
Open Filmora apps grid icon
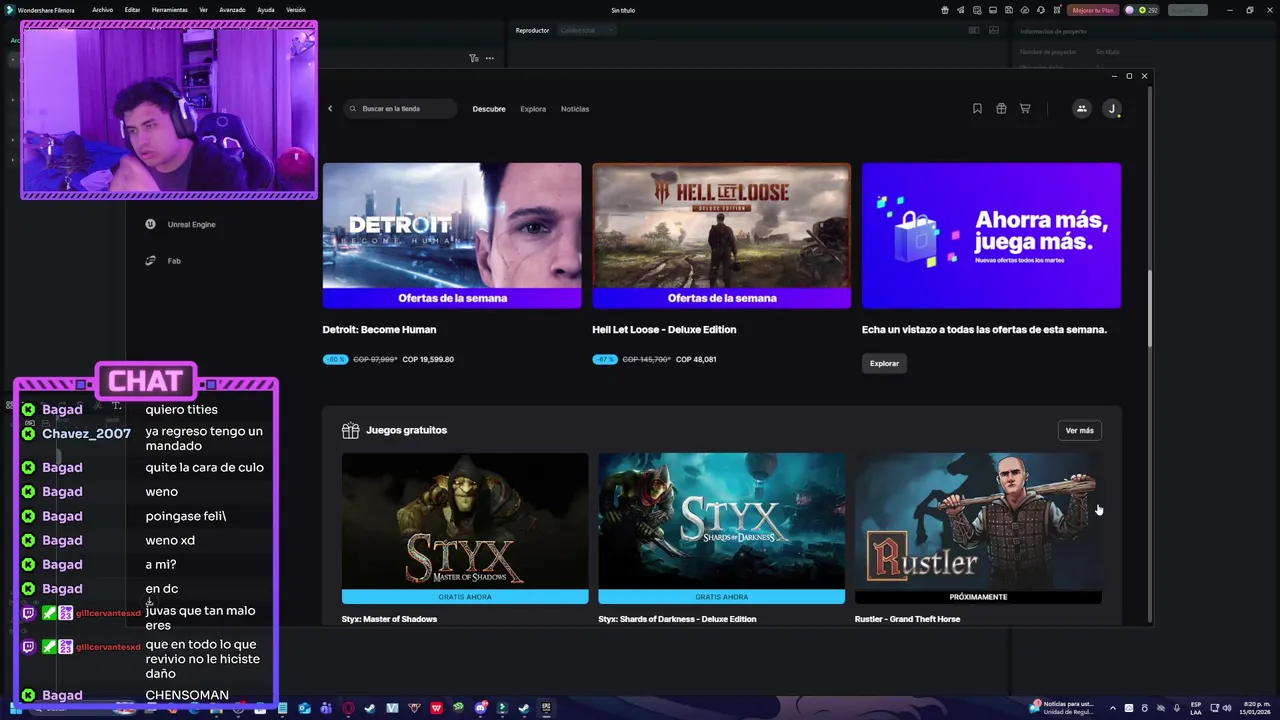(x=1057, y=10)
